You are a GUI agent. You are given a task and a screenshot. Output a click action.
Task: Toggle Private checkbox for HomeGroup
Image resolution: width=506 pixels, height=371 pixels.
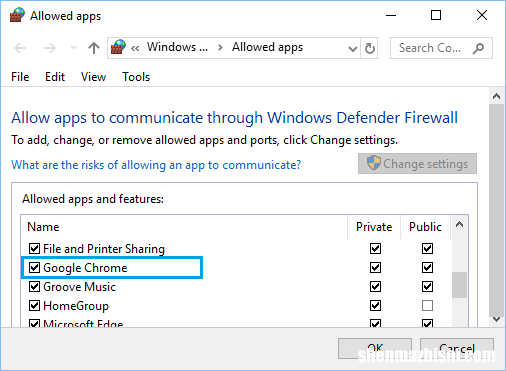[x=375, y=305]
